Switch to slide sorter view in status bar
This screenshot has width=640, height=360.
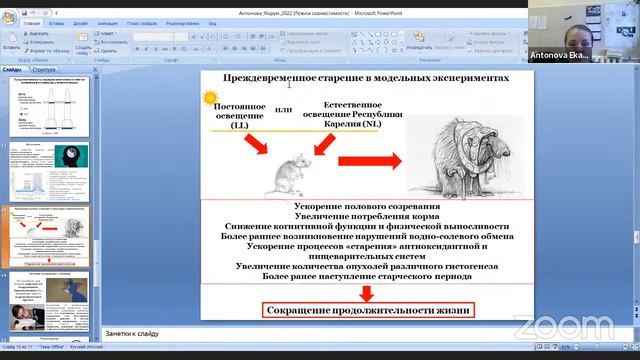coord(547,347)
